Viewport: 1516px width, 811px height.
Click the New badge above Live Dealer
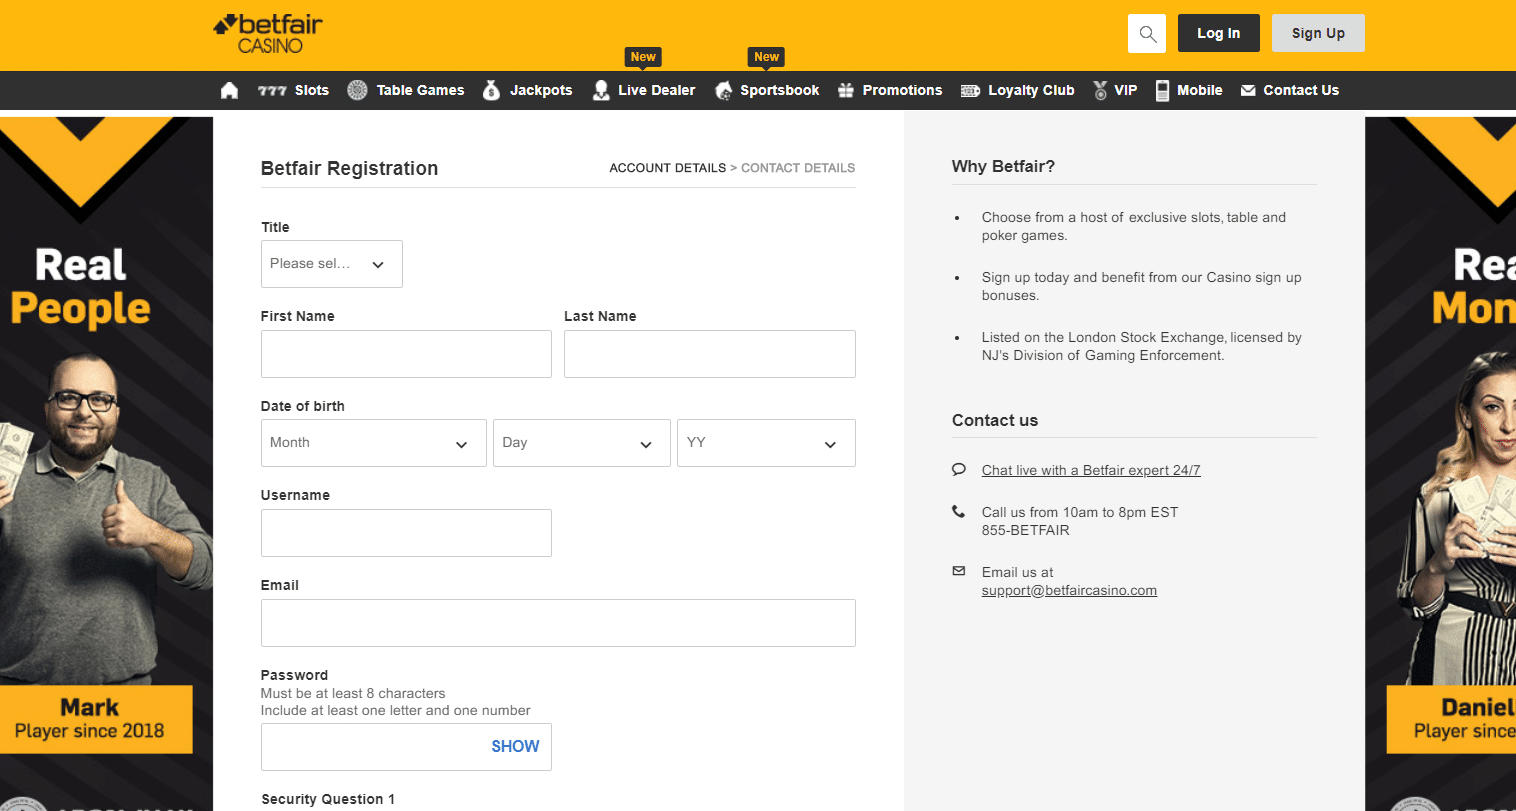[x=643, y=57]
